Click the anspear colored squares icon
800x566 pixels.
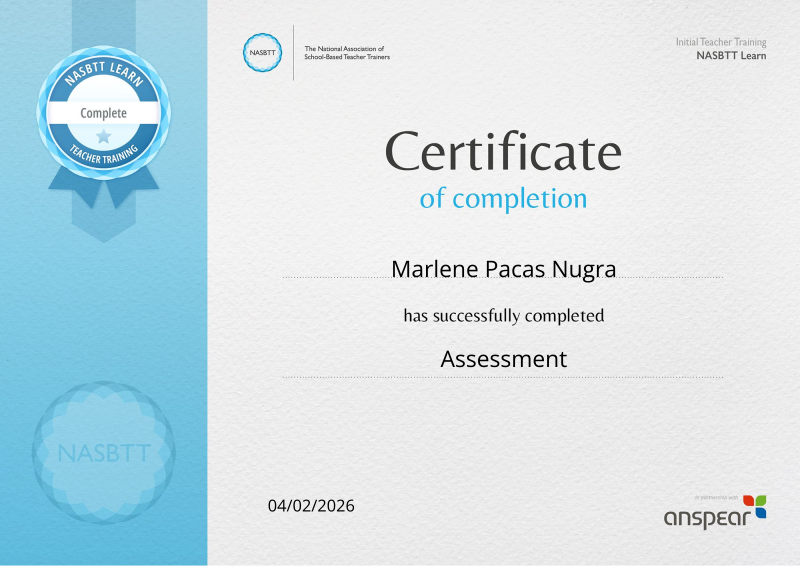(x=755, y=507)
